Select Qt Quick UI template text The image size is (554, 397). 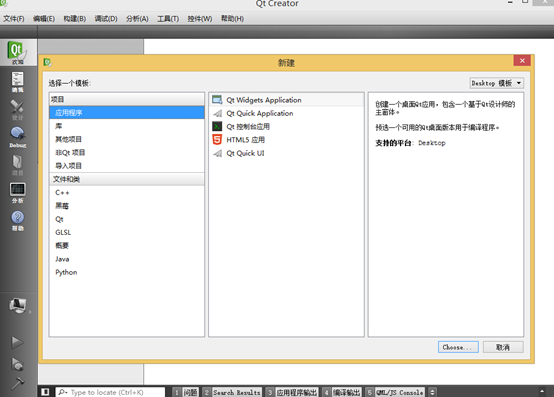(x=245, y=153)
